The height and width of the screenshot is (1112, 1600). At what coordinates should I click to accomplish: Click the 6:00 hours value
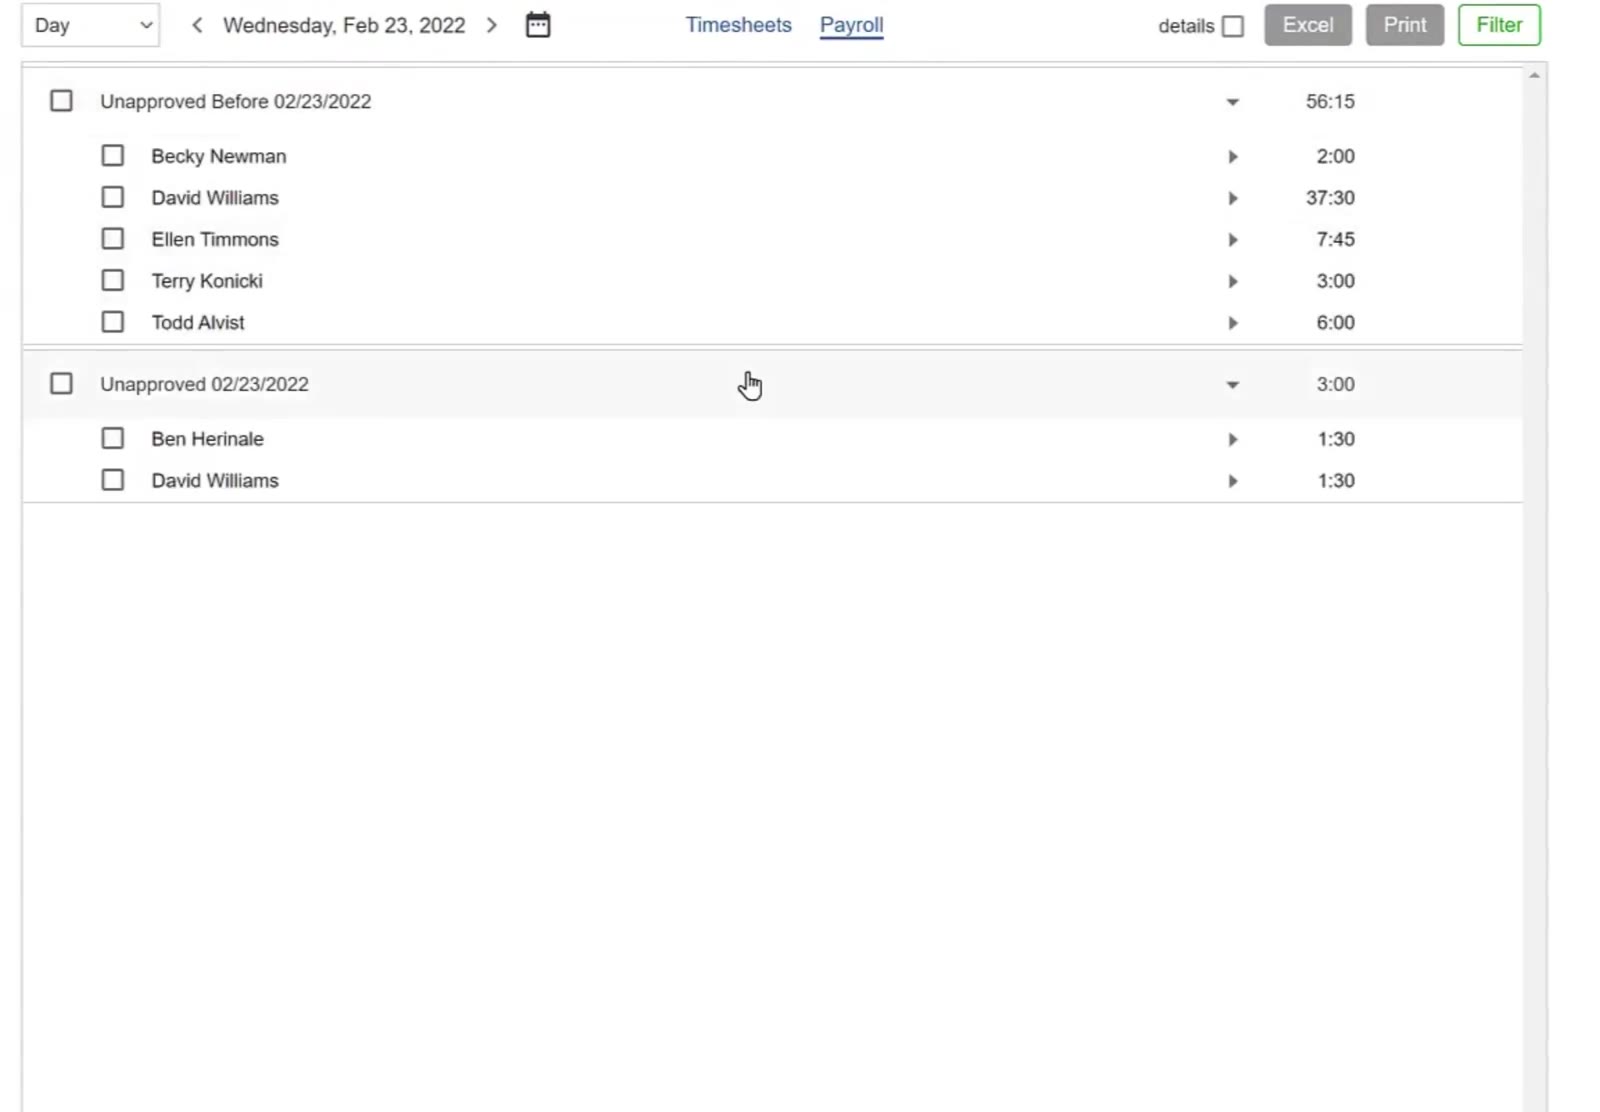[1335, 322]
